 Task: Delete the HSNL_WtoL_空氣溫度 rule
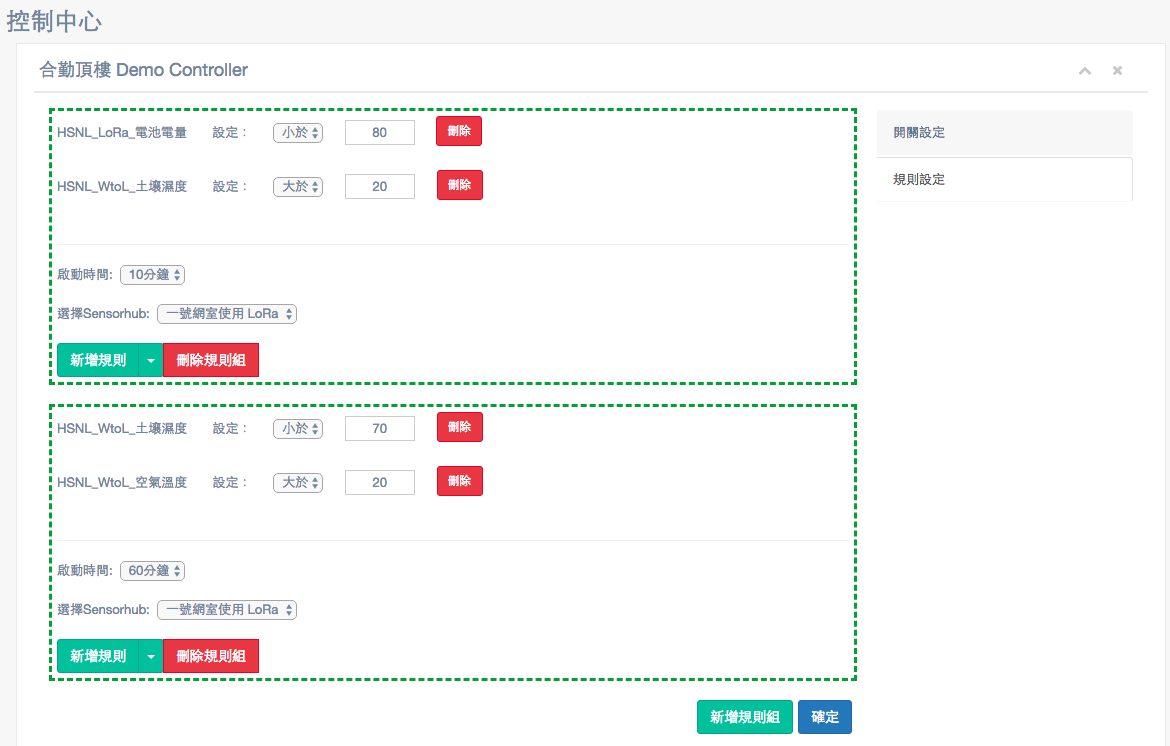click(459, 481)
